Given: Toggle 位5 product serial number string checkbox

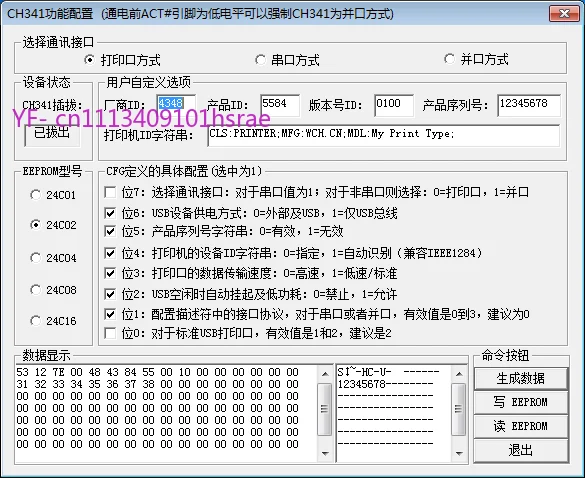Looking at the screenshot, I should pos(110,231).
